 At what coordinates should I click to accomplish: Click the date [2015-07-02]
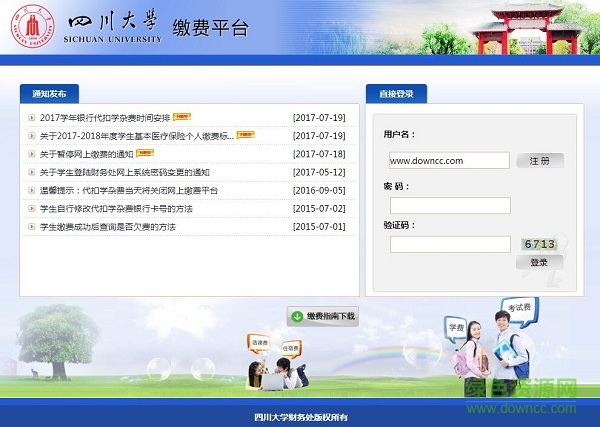[319, 209]
